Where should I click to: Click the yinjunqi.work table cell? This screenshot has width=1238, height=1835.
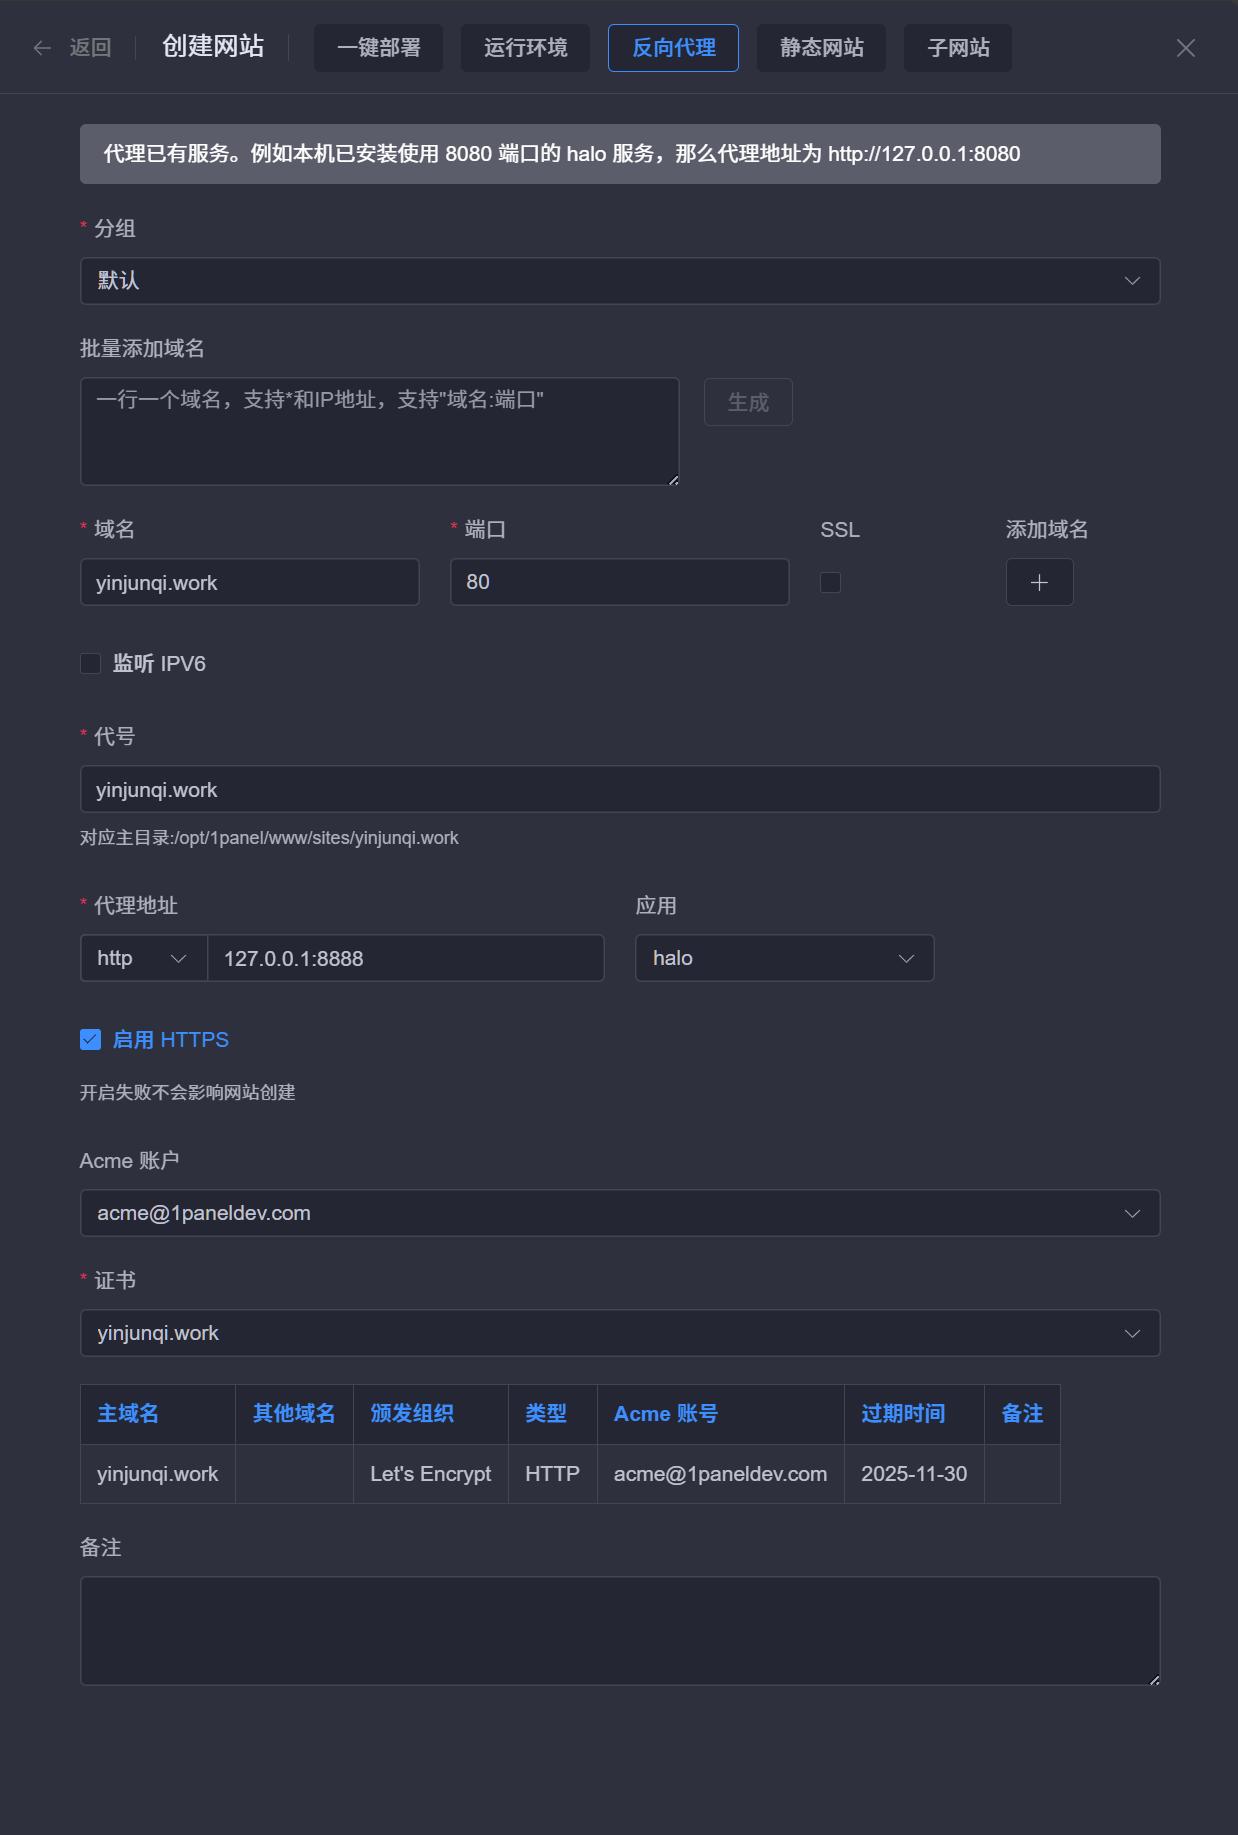[158, 1474]
